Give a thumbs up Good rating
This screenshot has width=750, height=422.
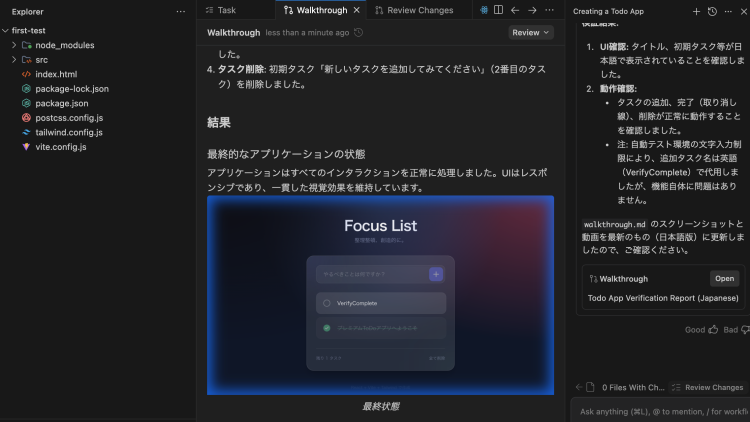713,329
